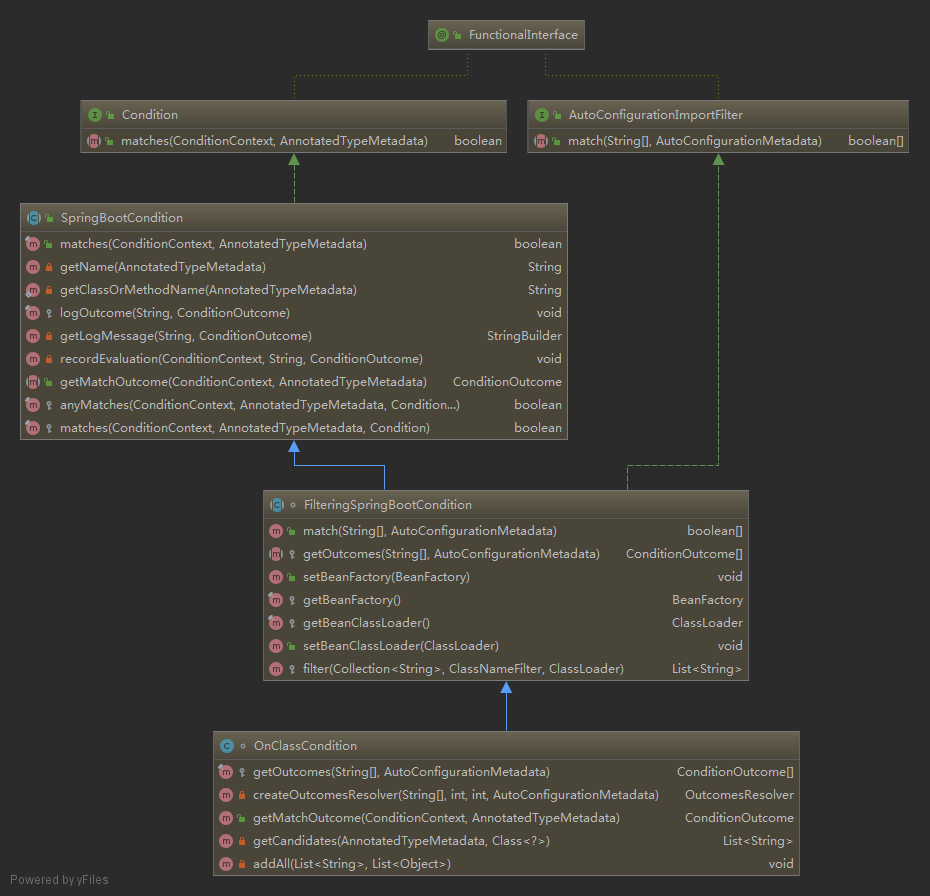Viewport: 930px width, 896px height.
Task: Click the method icon beside createOutcomesResolver
Action: click(x=226, y=795)
